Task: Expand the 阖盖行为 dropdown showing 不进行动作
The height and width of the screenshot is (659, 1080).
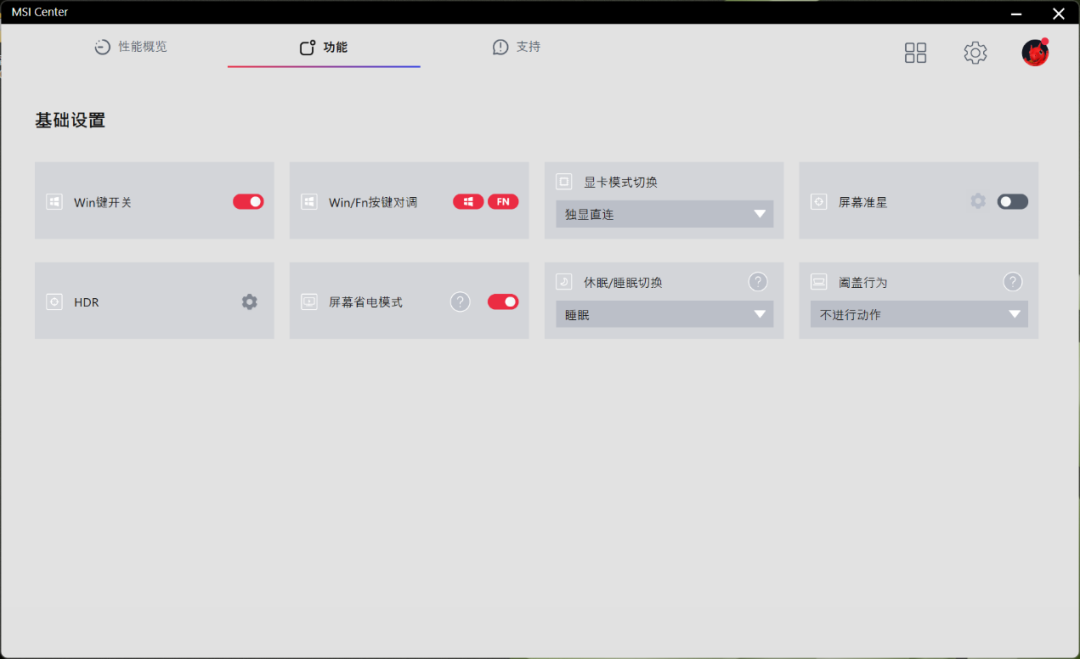Action: tap(919, 315)
